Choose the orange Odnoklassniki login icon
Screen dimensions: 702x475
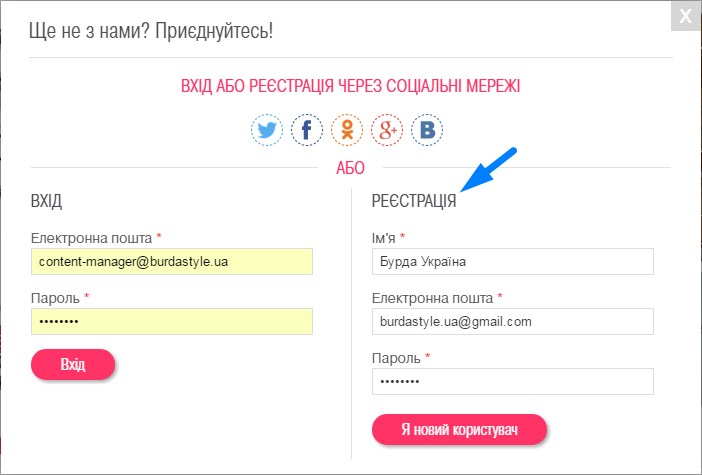tap(347, 130)
